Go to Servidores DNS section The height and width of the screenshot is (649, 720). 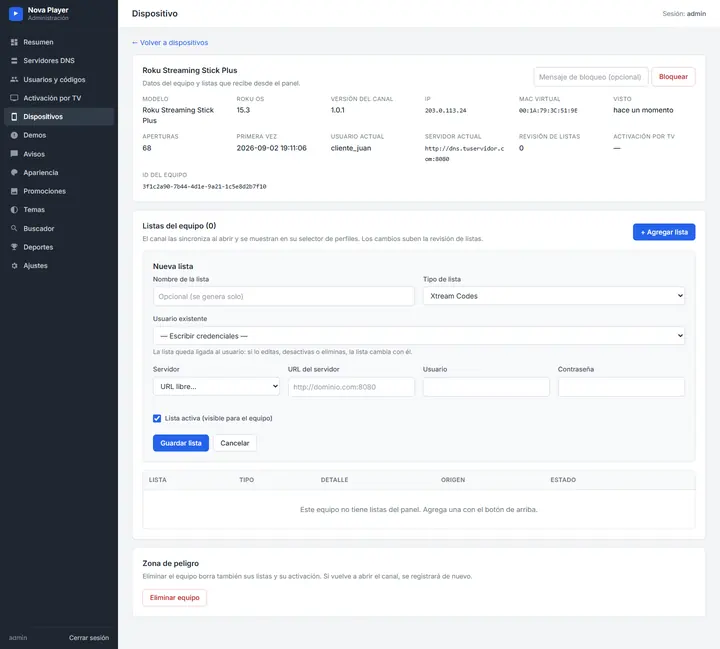59,61
